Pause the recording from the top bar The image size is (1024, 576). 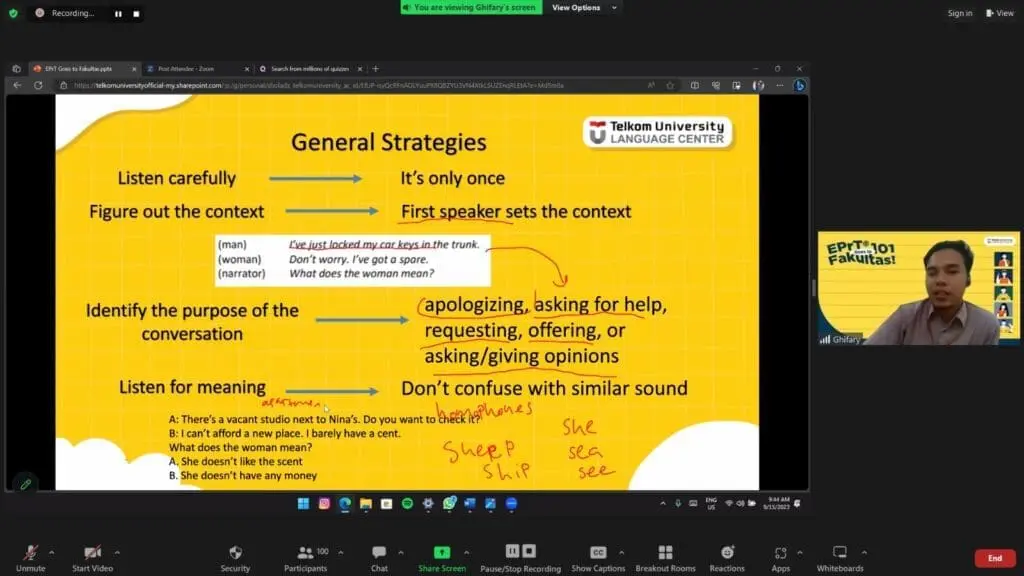click(118, 14)
